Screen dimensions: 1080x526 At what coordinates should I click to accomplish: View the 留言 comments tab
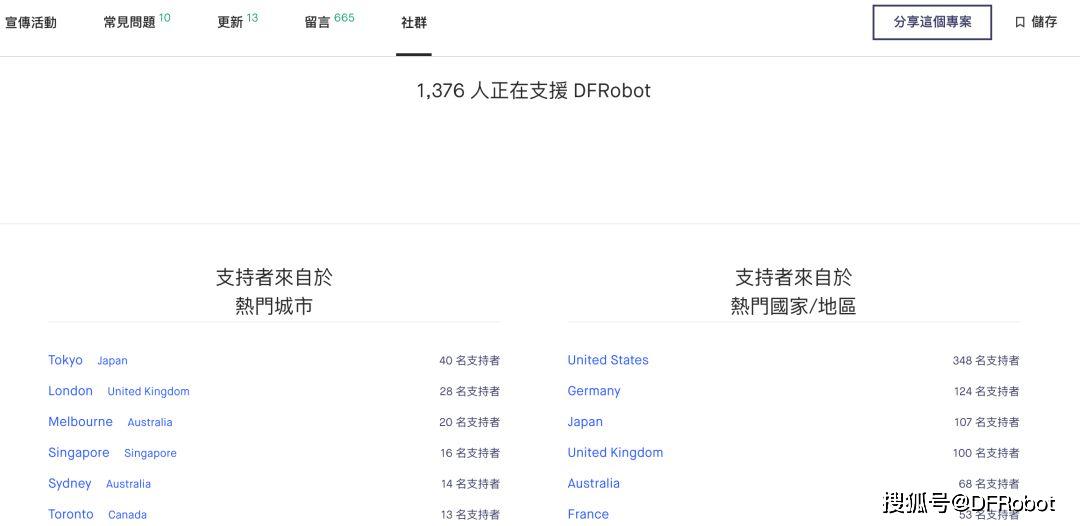(318, 23)
